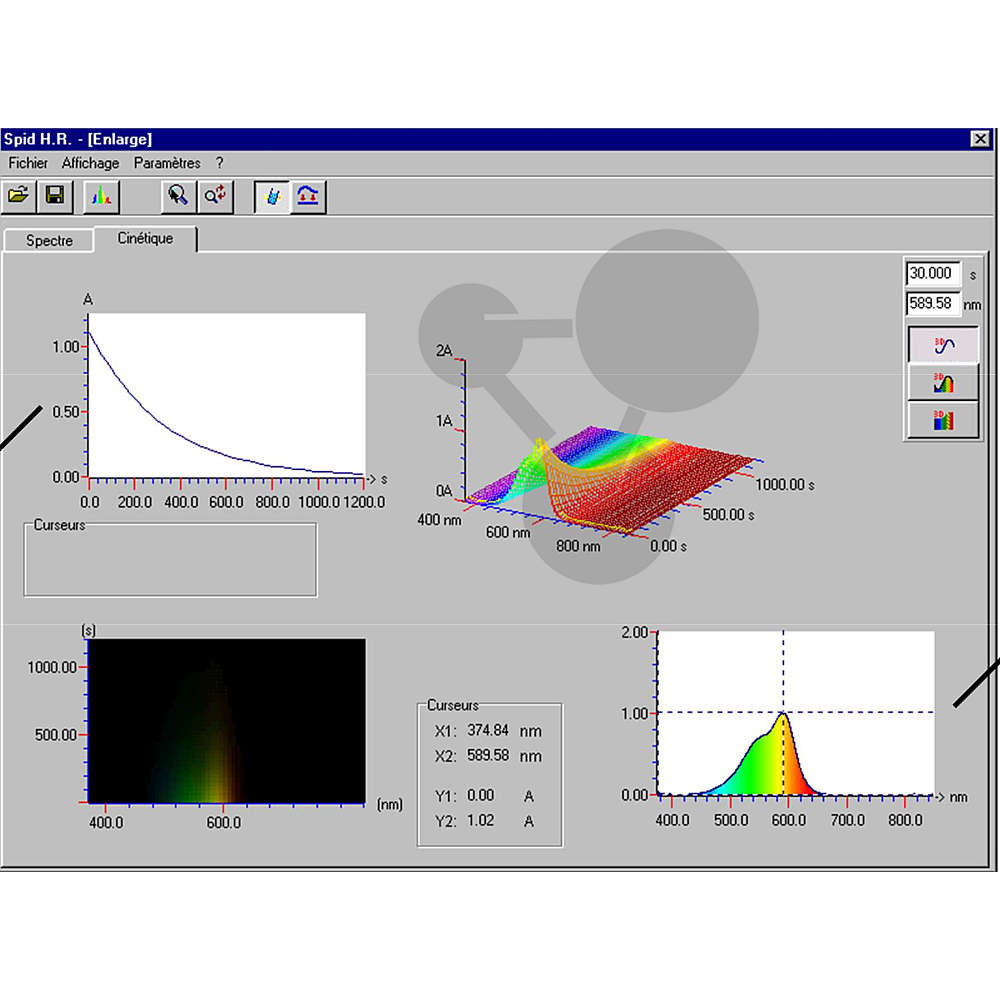Click the baseline curve with red arrows icon

click(x=308, y=196)
